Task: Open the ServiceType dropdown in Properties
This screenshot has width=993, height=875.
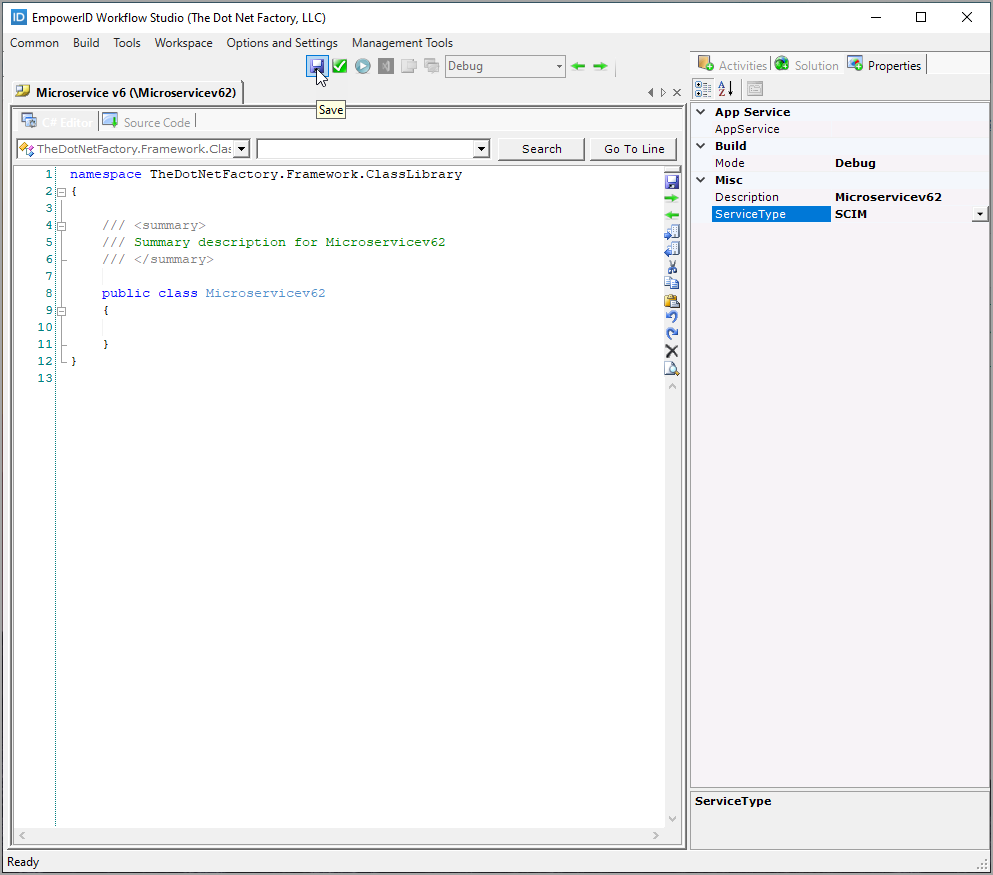Action: tap(979, 214)
